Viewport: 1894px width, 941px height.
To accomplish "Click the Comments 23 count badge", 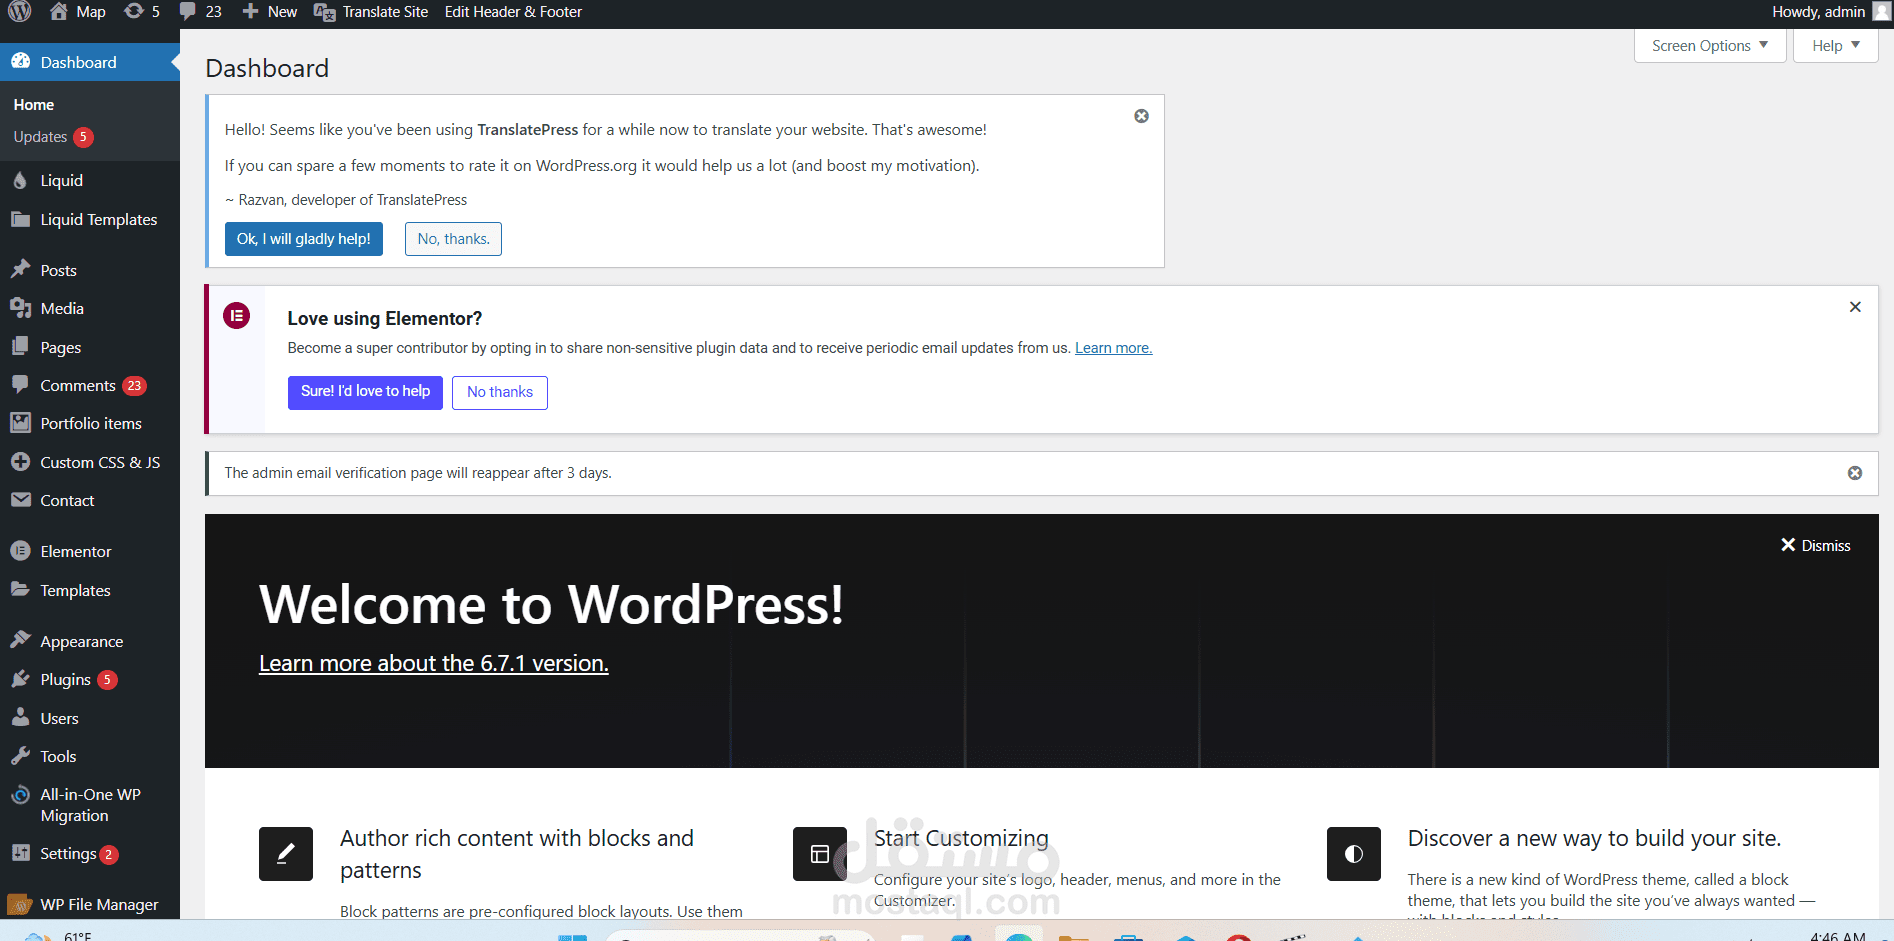I will (134, 386).
